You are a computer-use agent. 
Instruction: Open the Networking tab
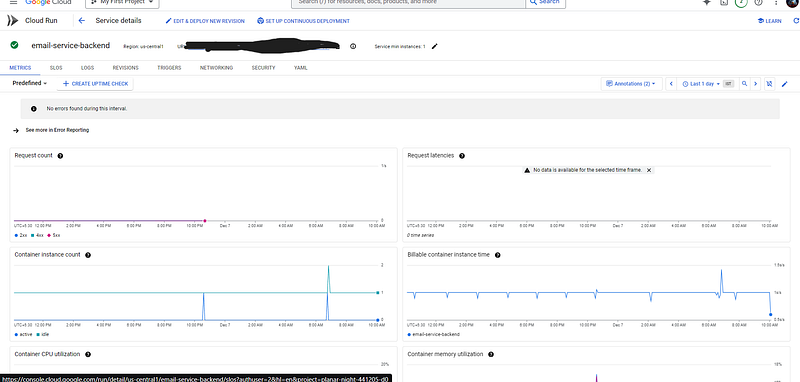click(x=216, y=68)
